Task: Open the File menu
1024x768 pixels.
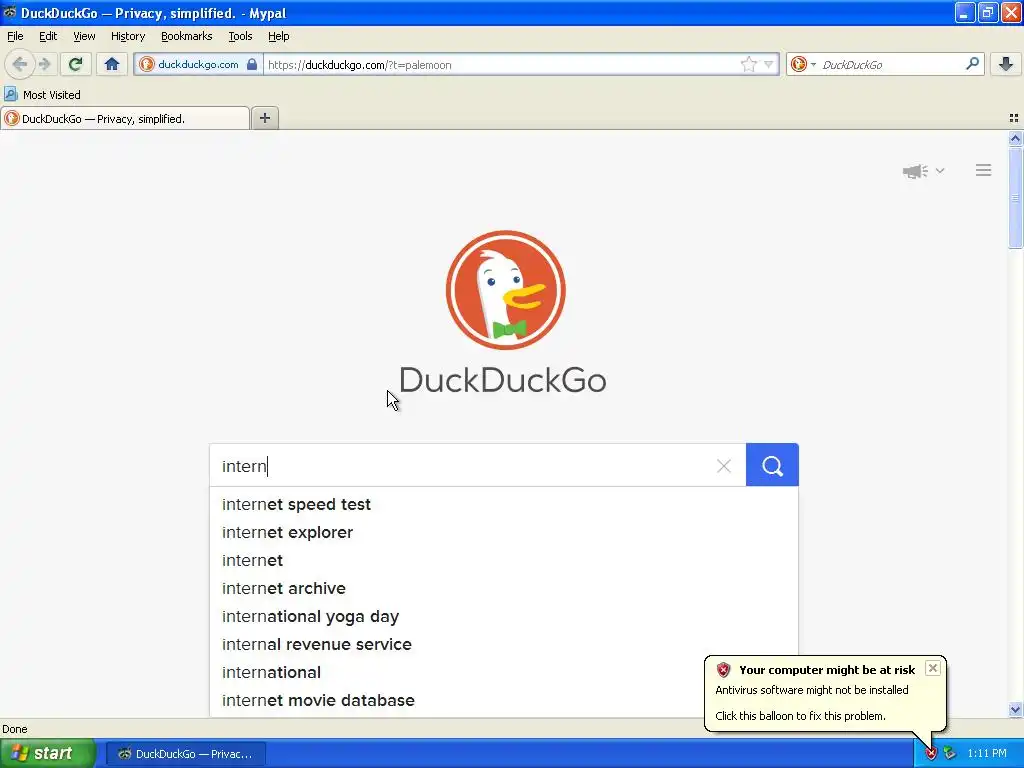Action: [x=15, y=36]
